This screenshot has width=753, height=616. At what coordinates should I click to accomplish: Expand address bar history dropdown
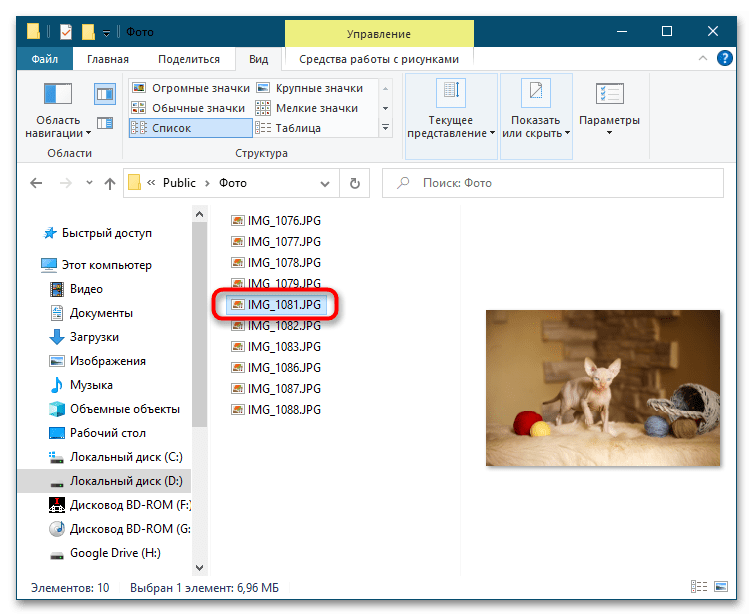[325, 183]
